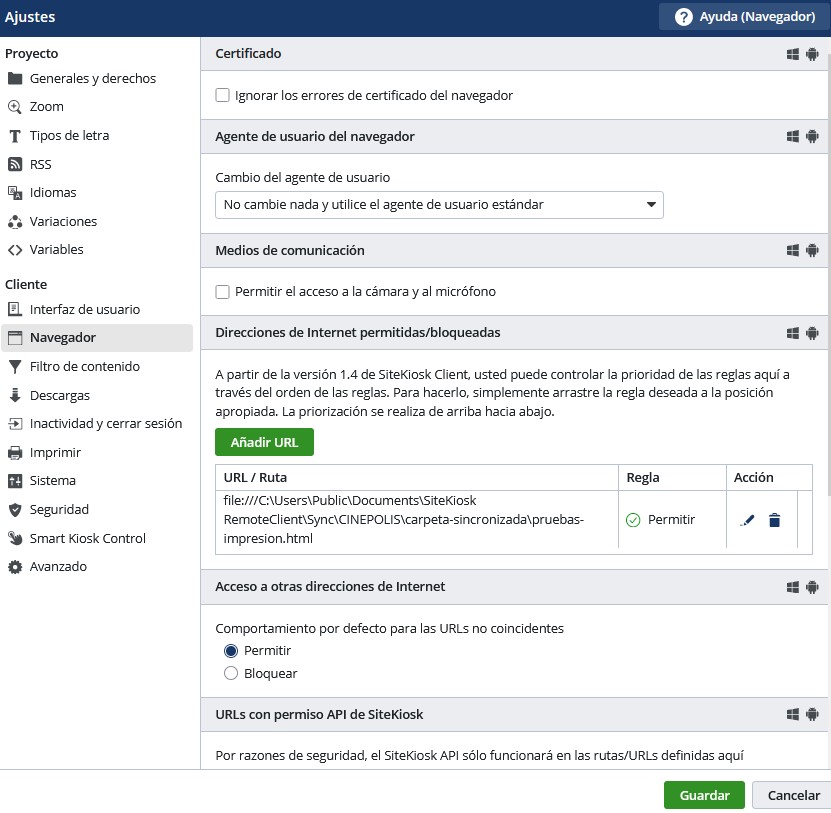The image size is (831, 813).
Task: Click the Ayuda question mark icon
Action: pyautogui.click(x=684, y=17)
